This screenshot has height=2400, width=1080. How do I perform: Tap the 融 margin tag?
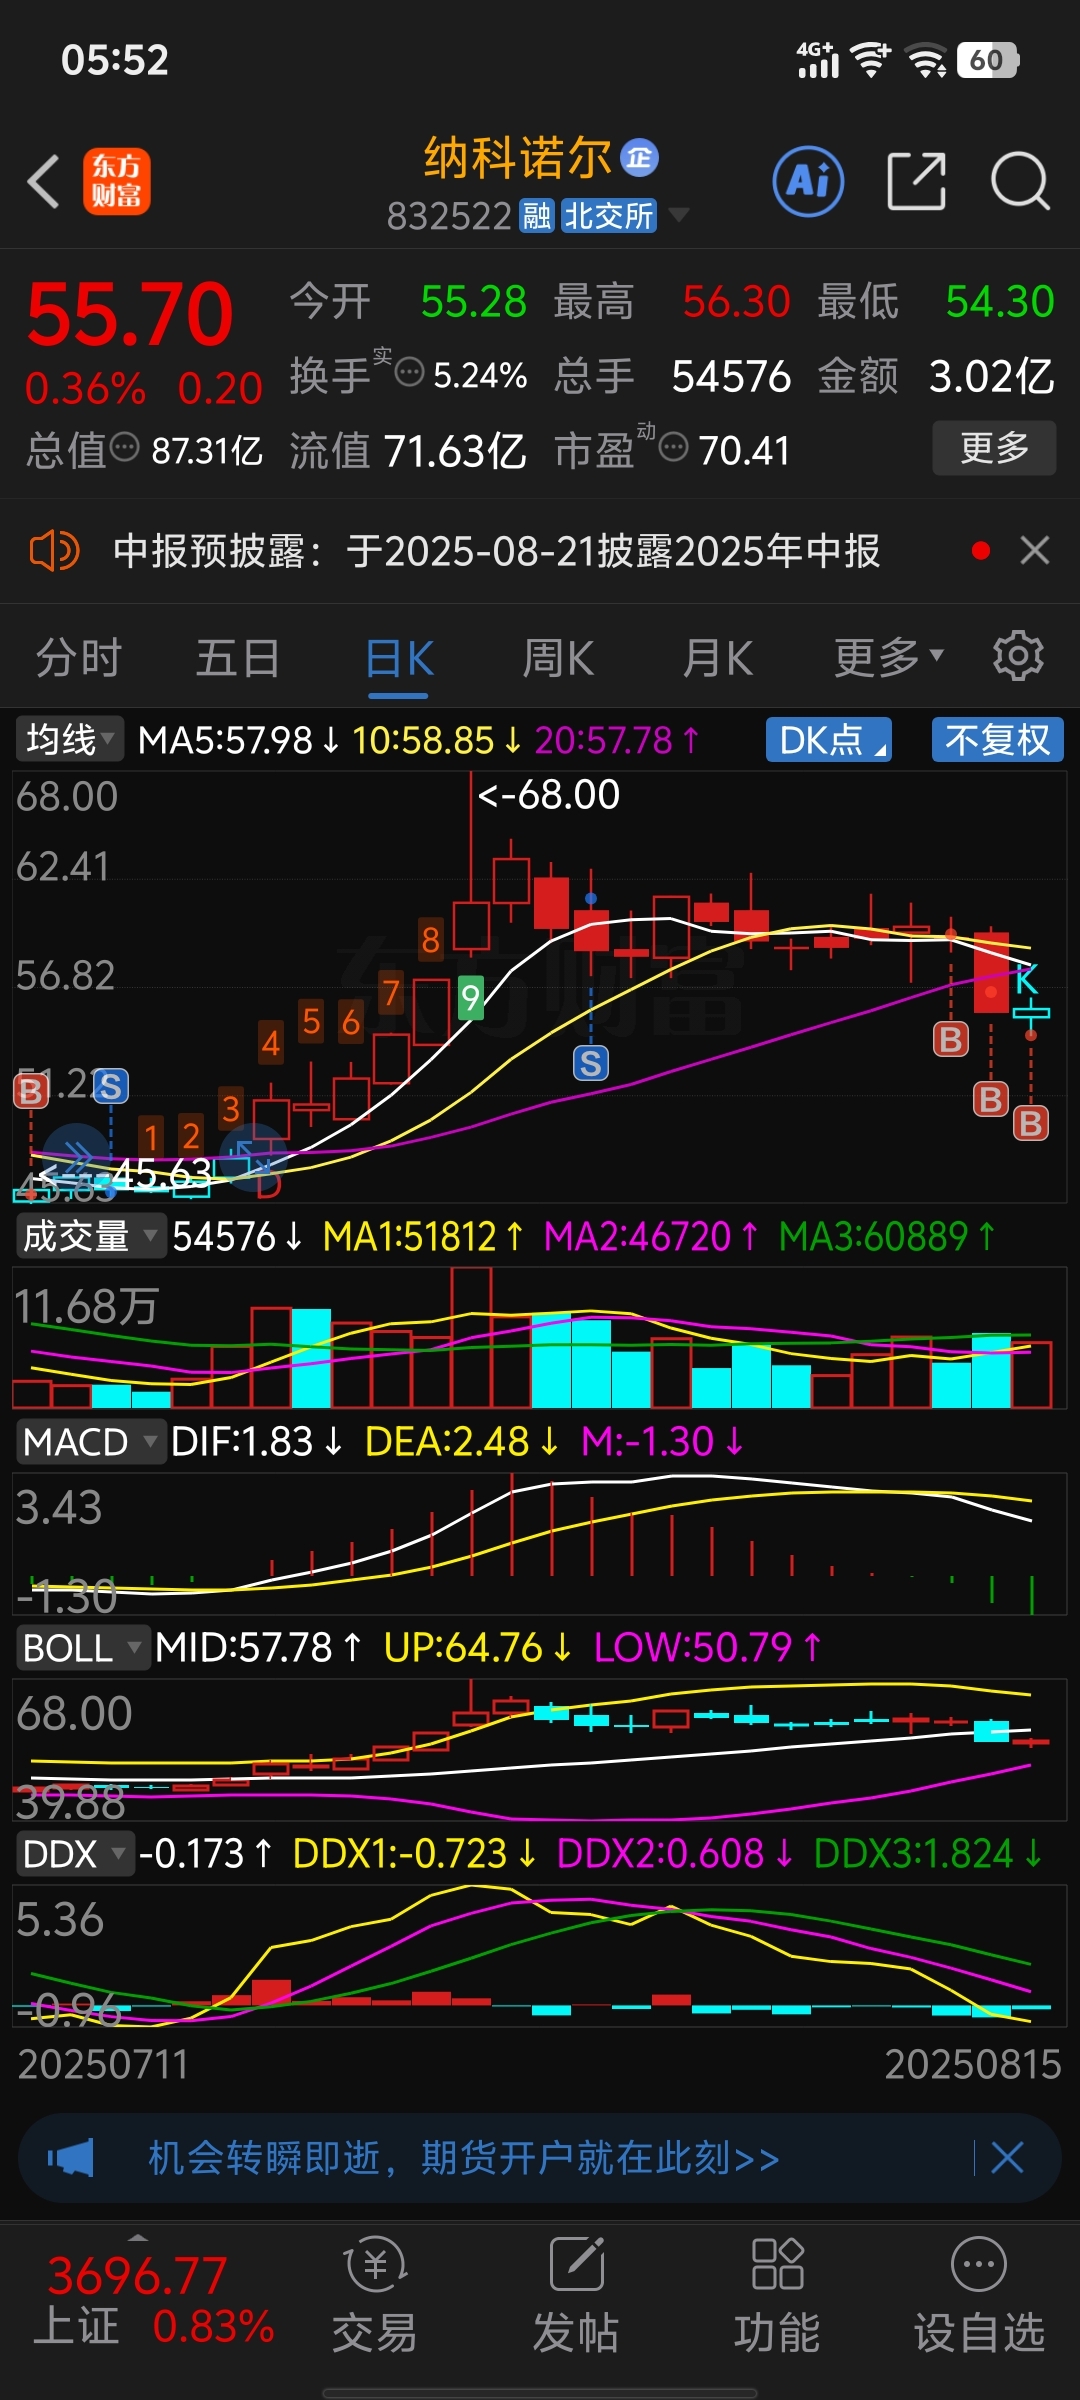[537, 215]
